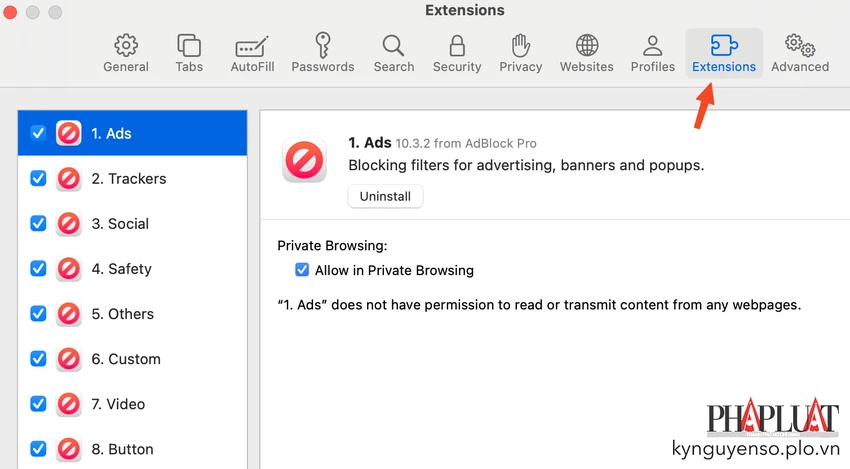This screenshot has height=469, width=850.
Task: Select the Extensions puzzle-piece tab
Action: 724,53
